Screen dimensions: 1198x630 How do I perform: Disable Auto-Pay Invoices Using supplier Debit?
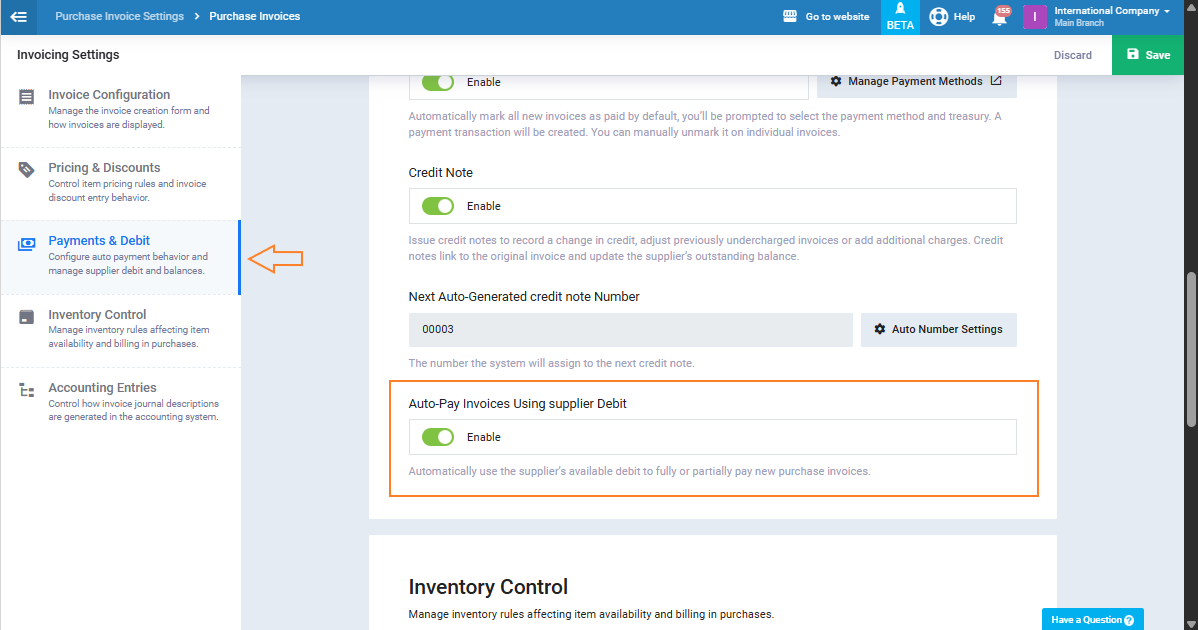click(438, 437)
